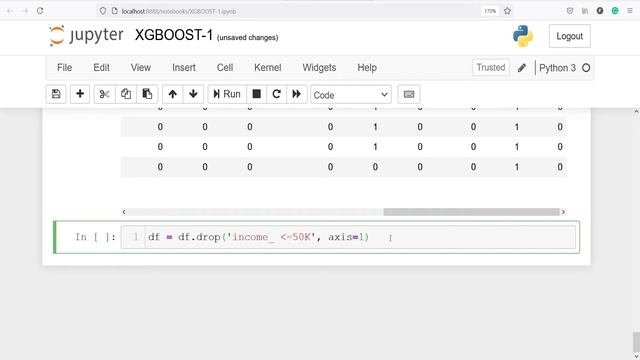Image resolution: width=640 pixels, height=360 pixels.
Task: Open the command palette keyboard icon
Action: pyautogui.click(x=409, y=94)
